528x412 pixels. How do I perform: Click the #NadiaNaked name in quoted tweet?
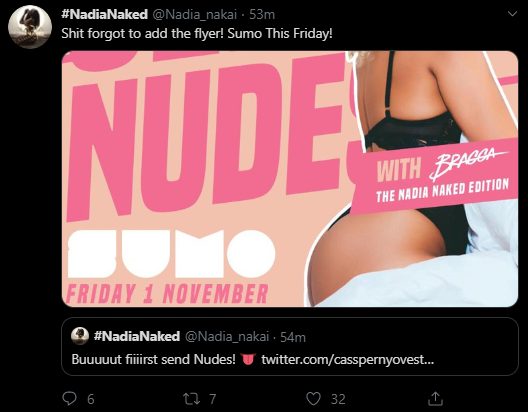(x=137, y=336)
